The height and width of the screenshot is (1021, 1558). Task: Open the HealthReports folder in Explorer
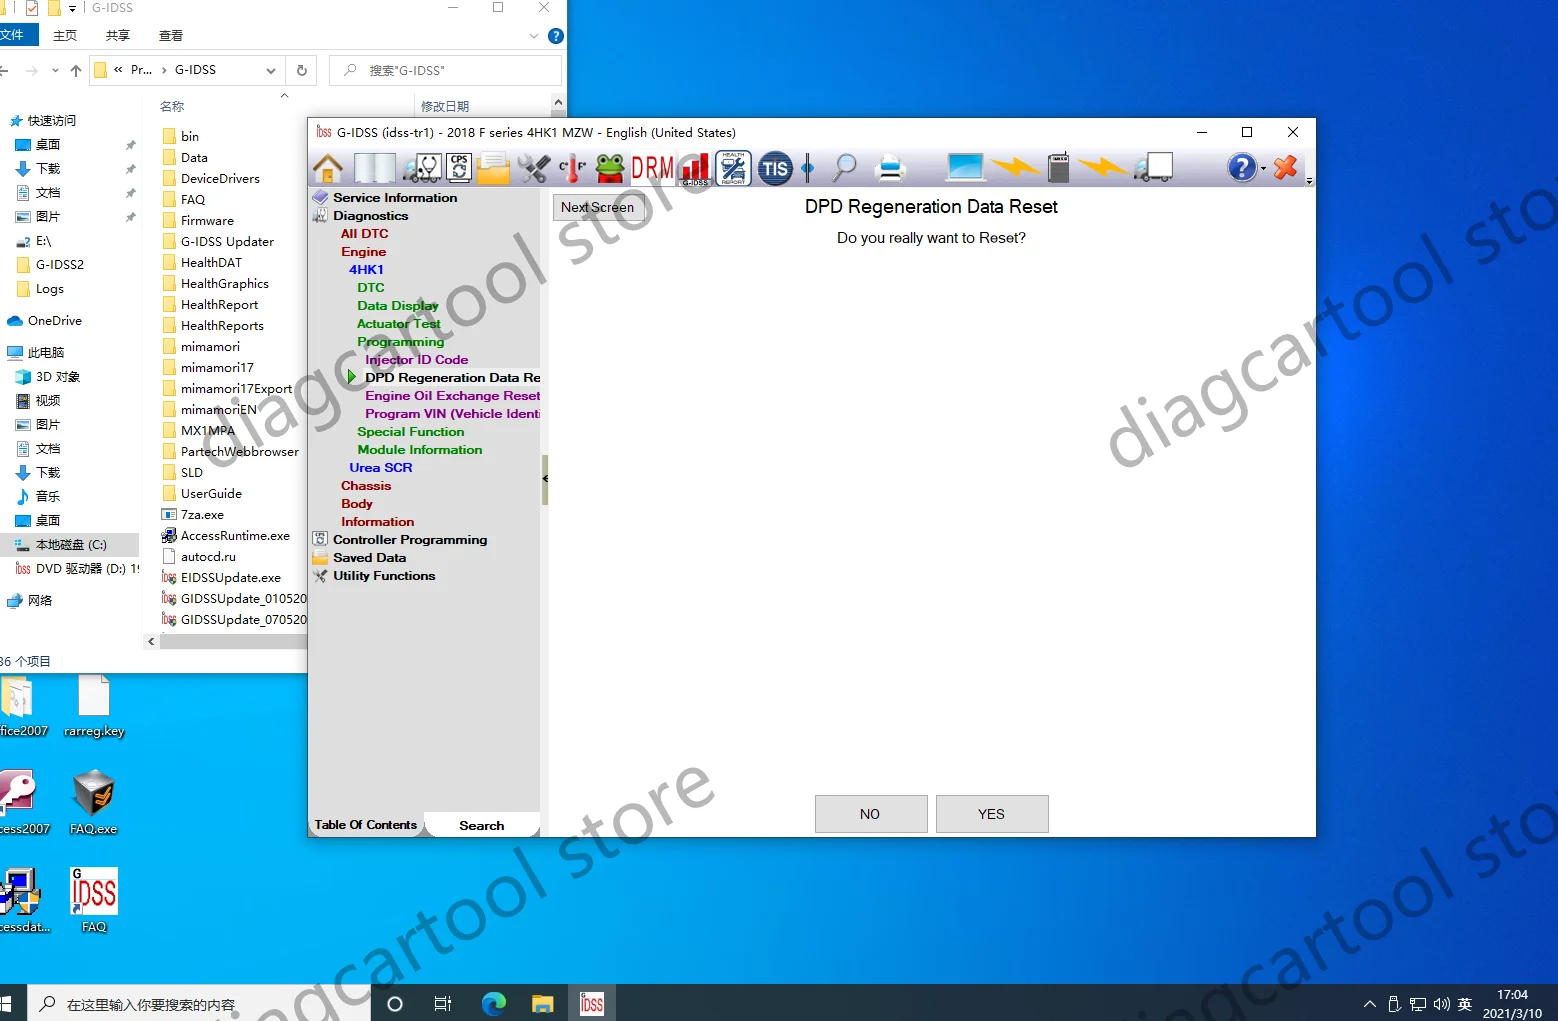coord(222,326)
